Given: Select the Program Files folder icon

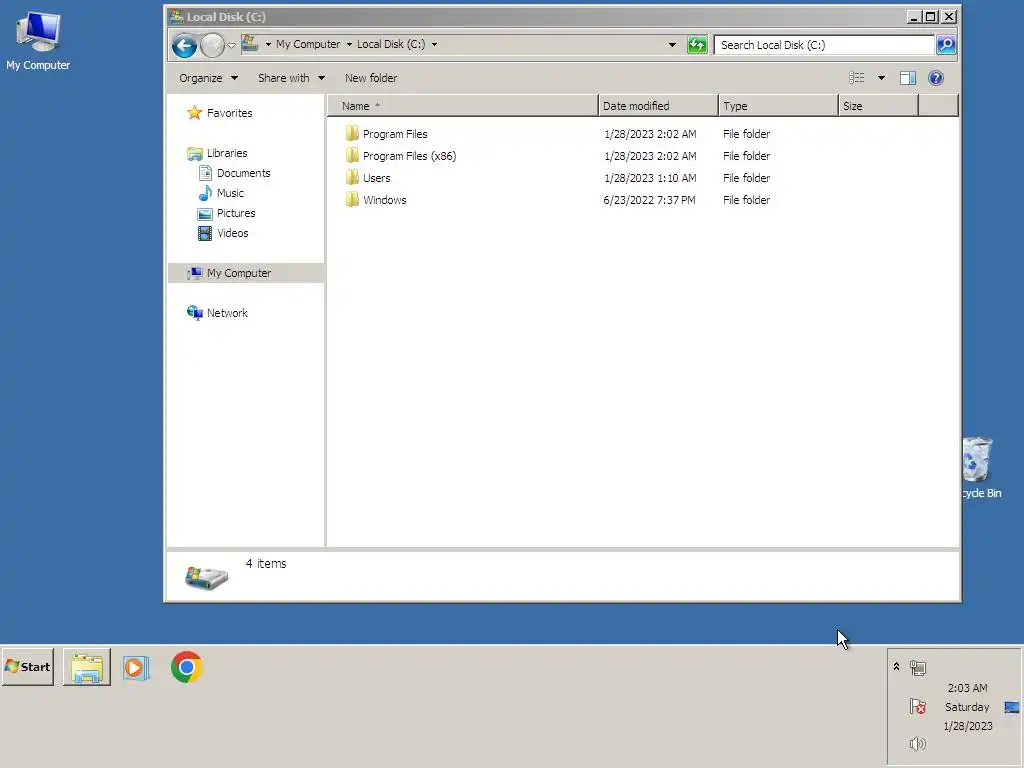Looking at the screenshot, I should tap(352, 134).
